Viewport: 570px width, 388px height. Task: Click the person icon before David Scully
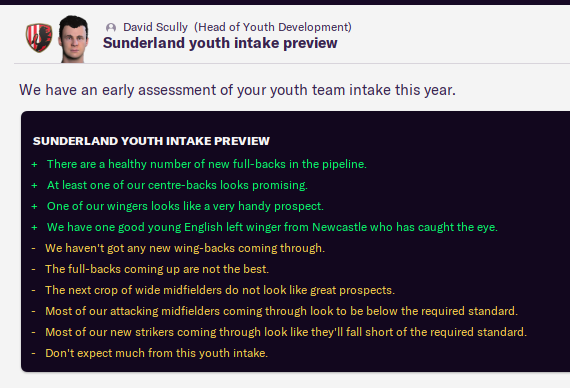point(111,28)
